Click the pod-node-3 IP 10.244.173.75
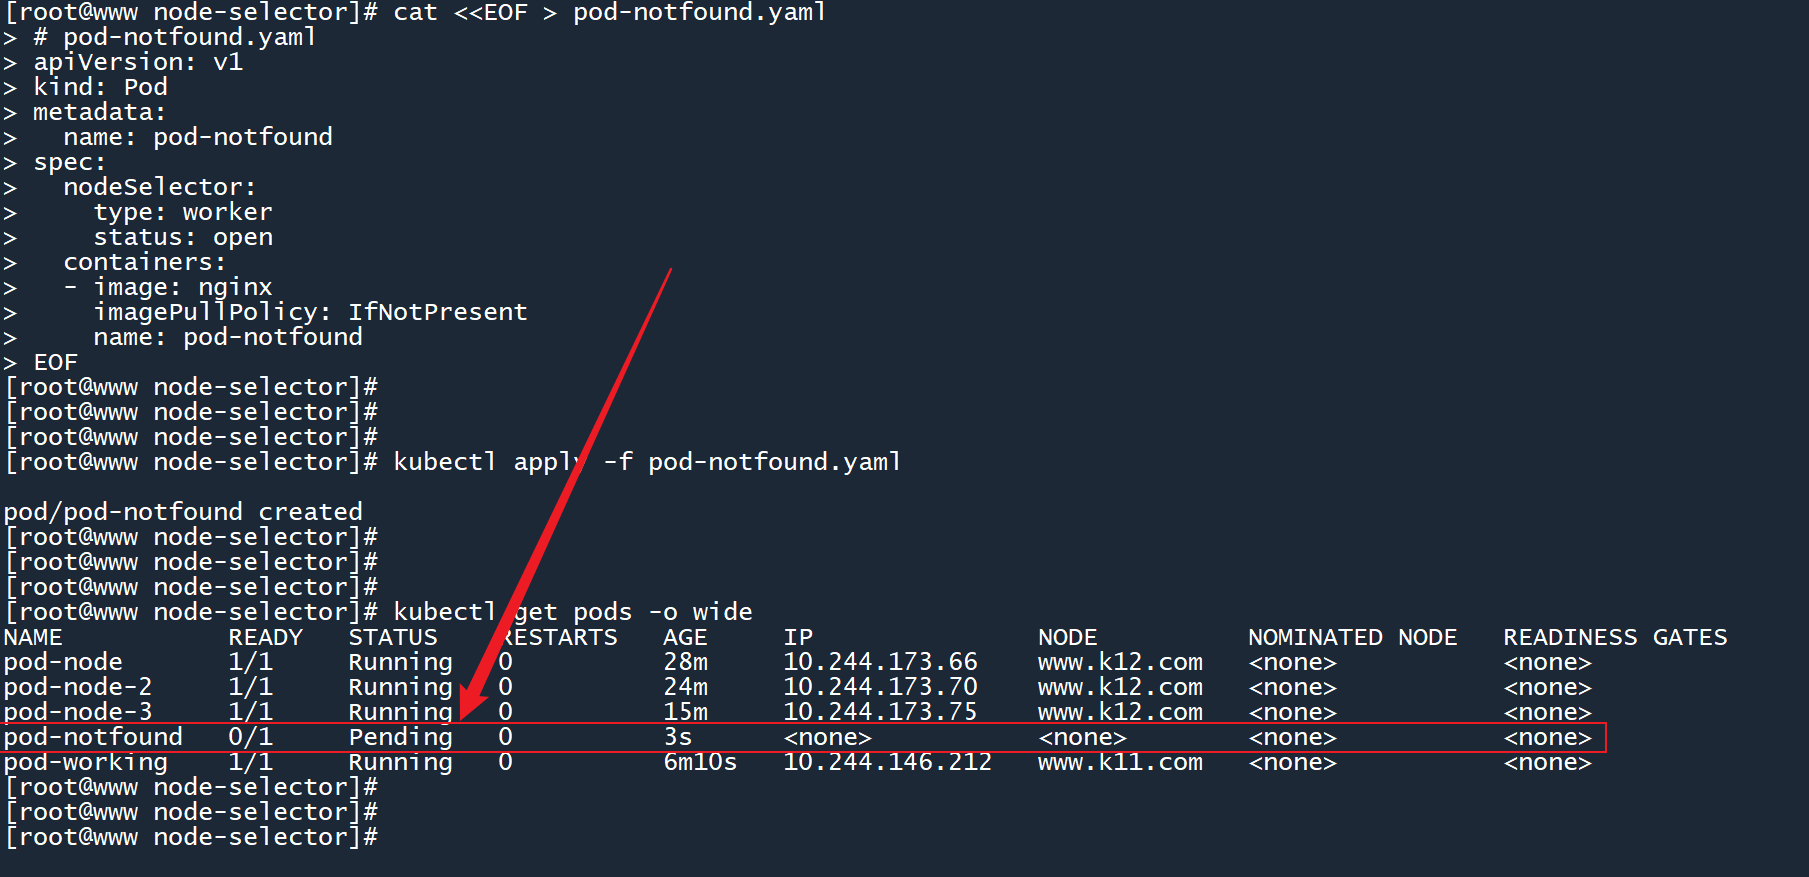The width and height of the screenshot is (1809, 877). (x=880, y=712)
